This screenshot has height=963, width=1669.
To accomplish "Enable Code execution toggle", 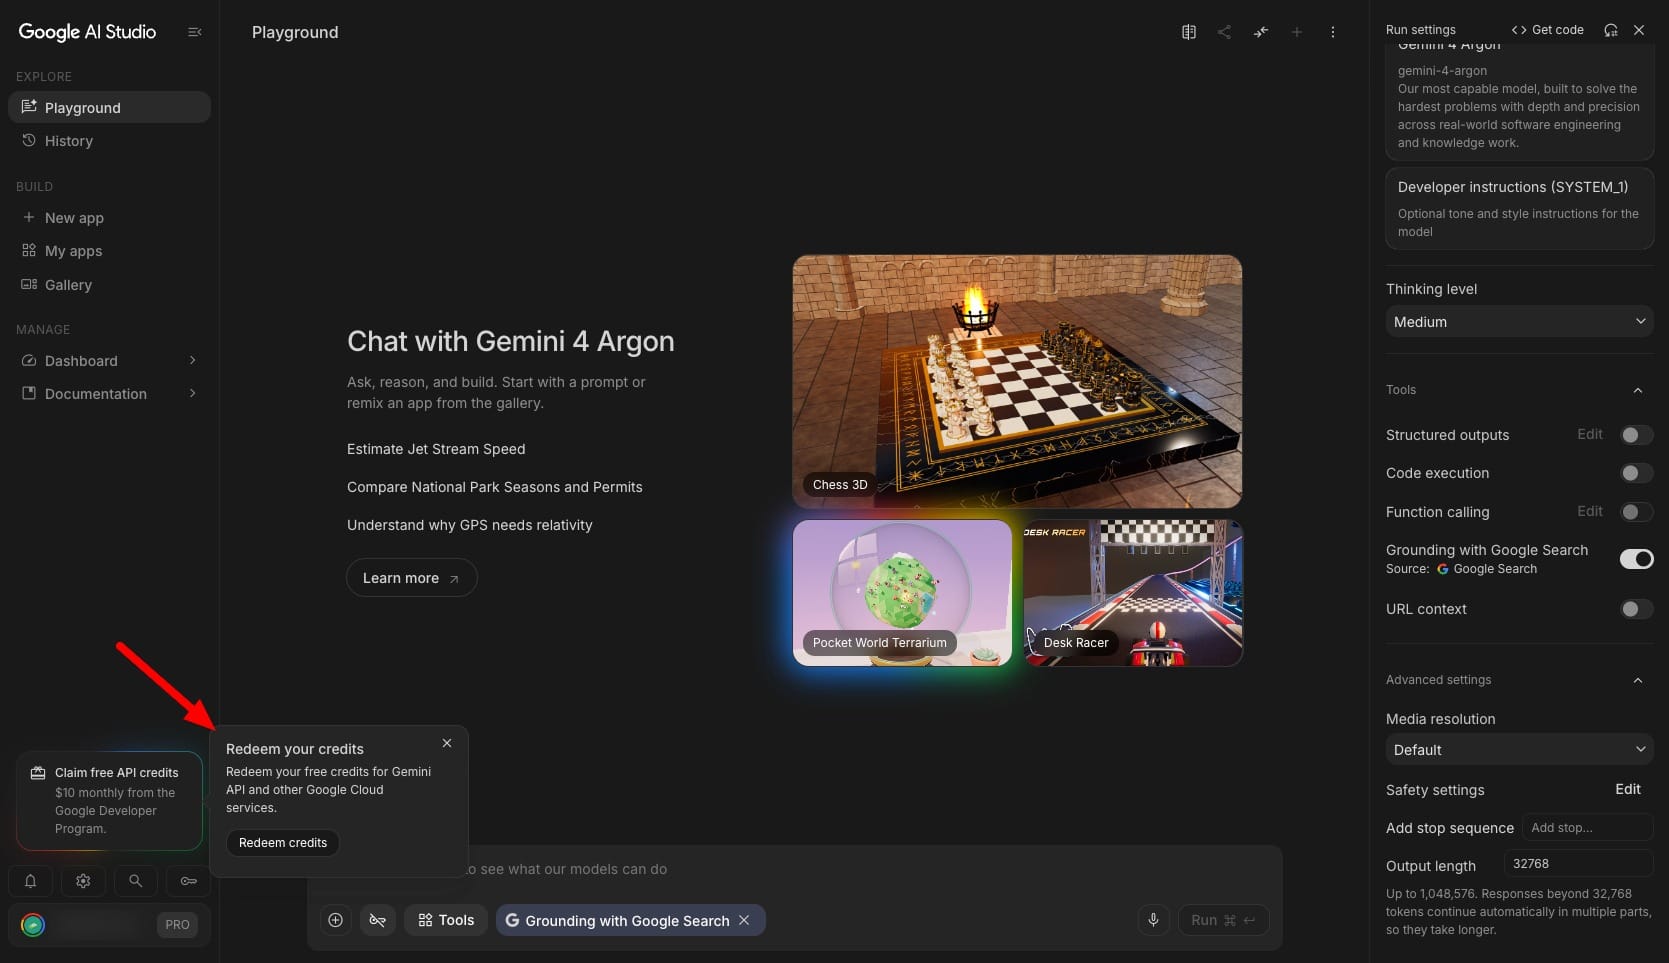I will tap(1636, 473).
